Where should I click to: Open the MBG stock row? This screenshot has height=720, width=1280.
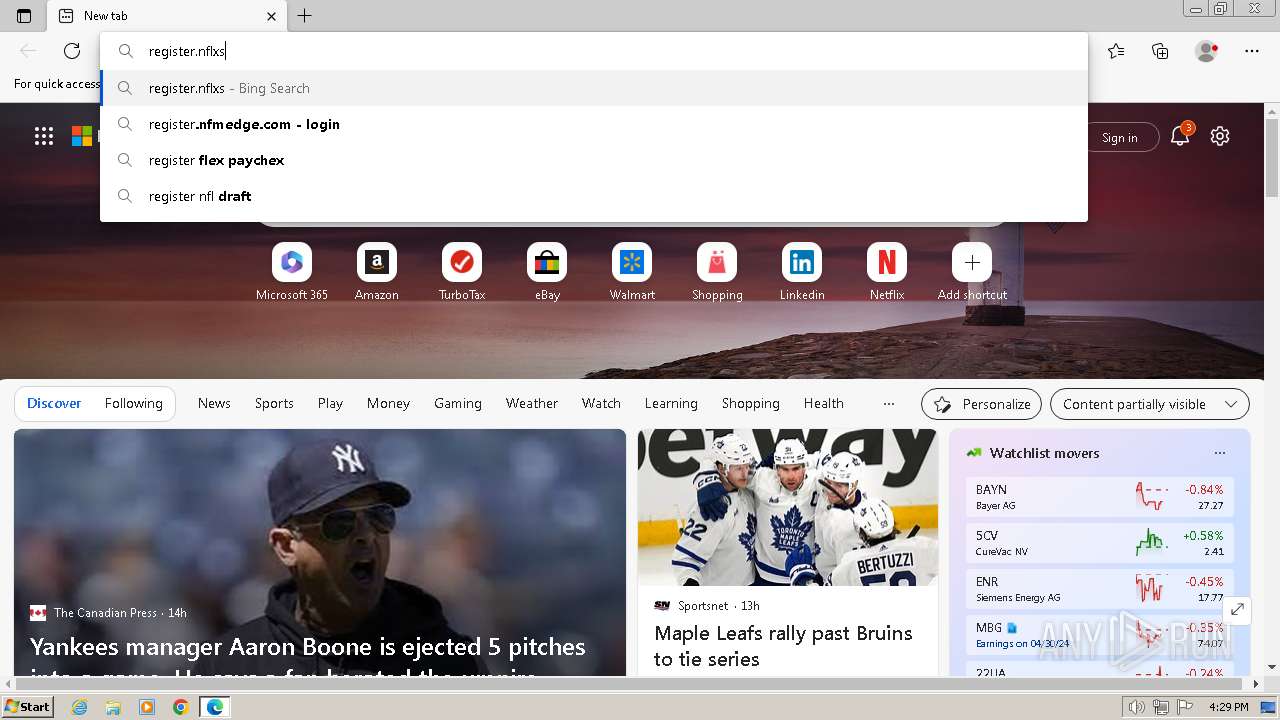1100,635
